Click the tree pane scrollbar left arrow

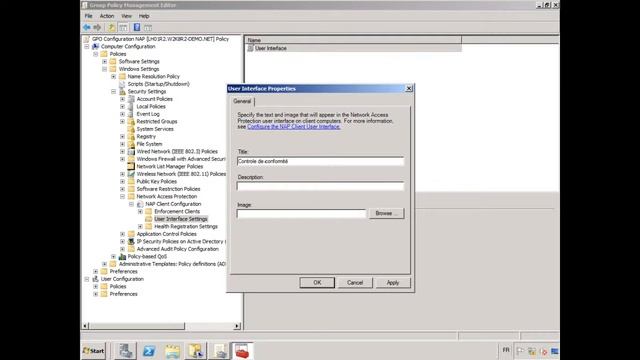tap(85, 326)
